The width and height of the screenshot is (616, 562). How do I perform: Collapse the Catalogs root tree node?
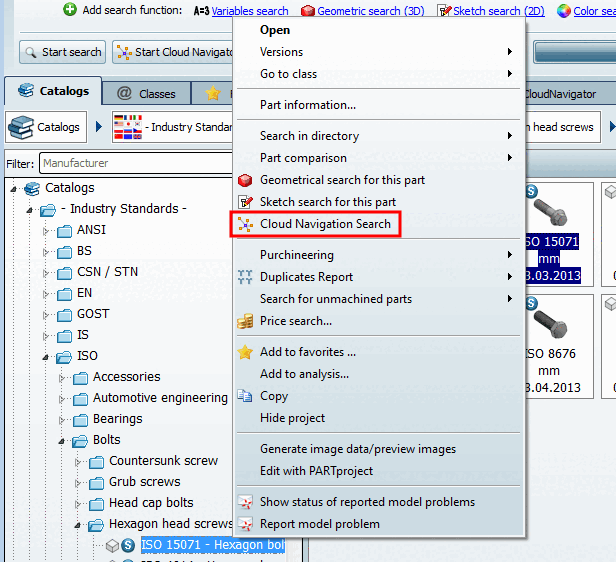tap(14, 189)
